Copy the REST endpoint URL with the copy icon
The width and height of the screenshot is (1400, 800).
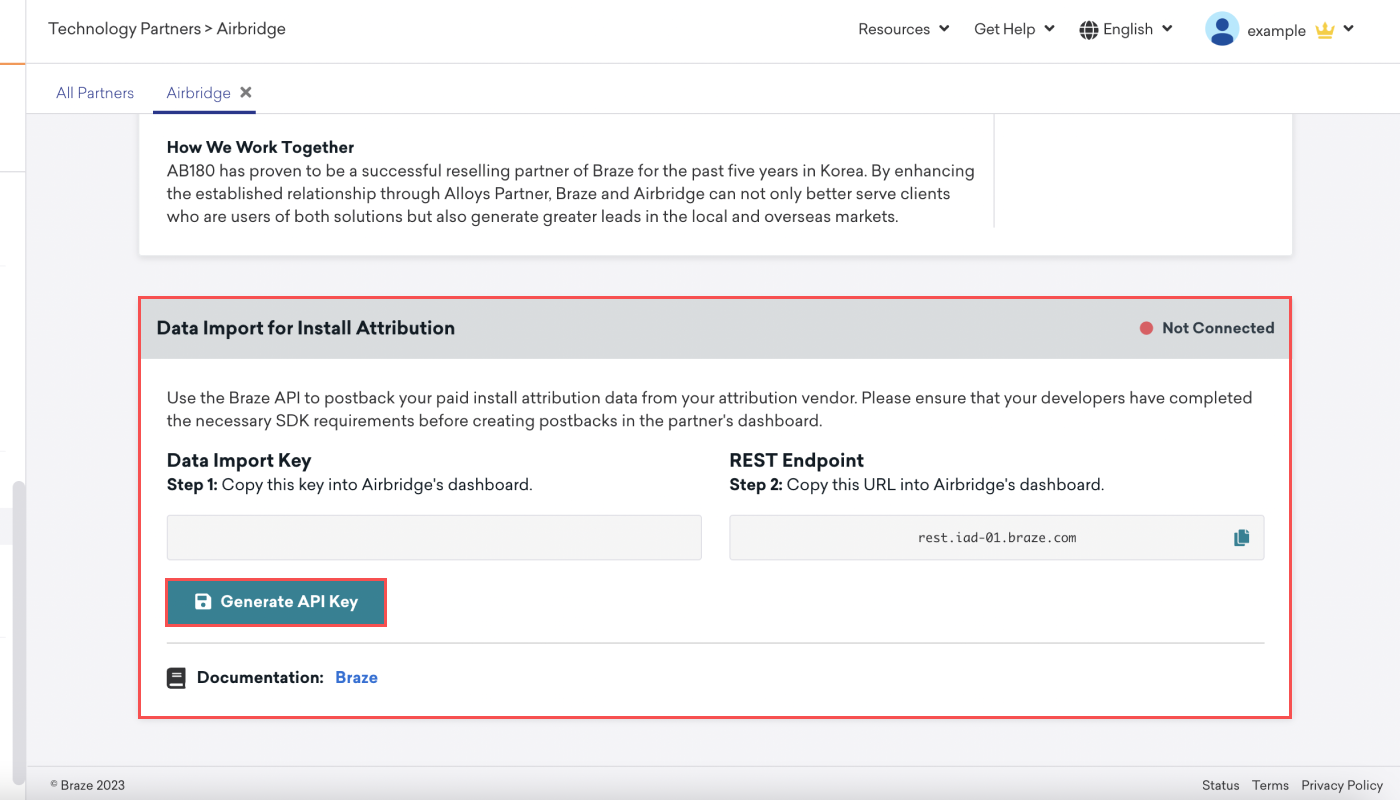(x=1241, y=538)
